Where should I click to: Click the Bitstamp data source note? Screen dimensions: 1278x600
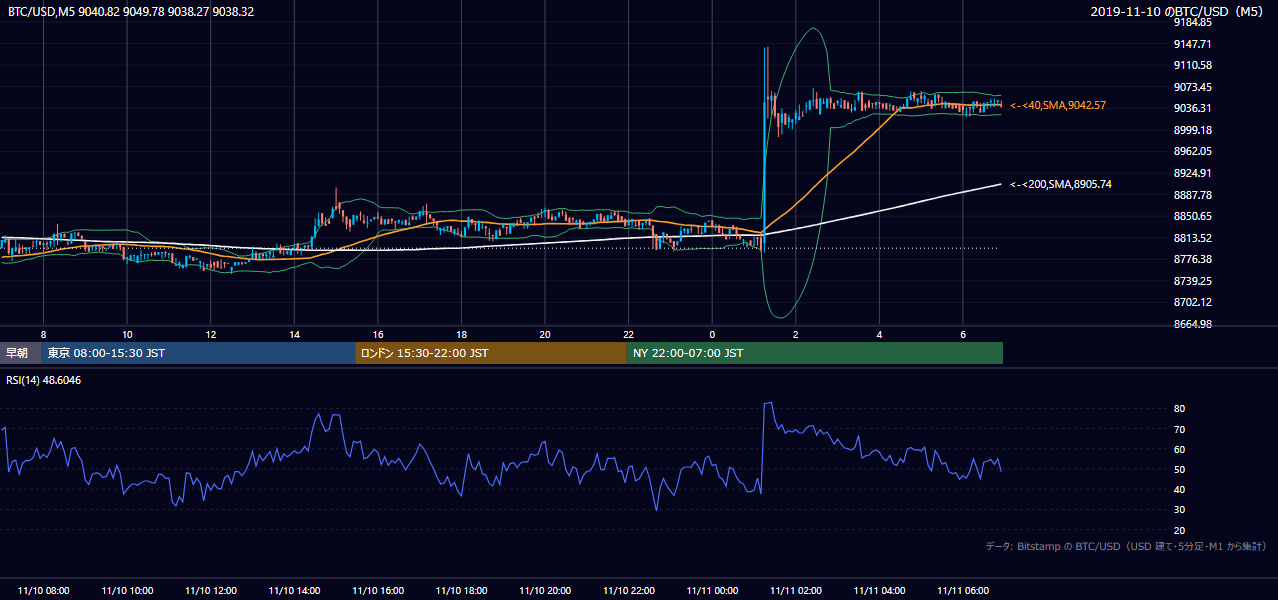(x=1126, y=546)
